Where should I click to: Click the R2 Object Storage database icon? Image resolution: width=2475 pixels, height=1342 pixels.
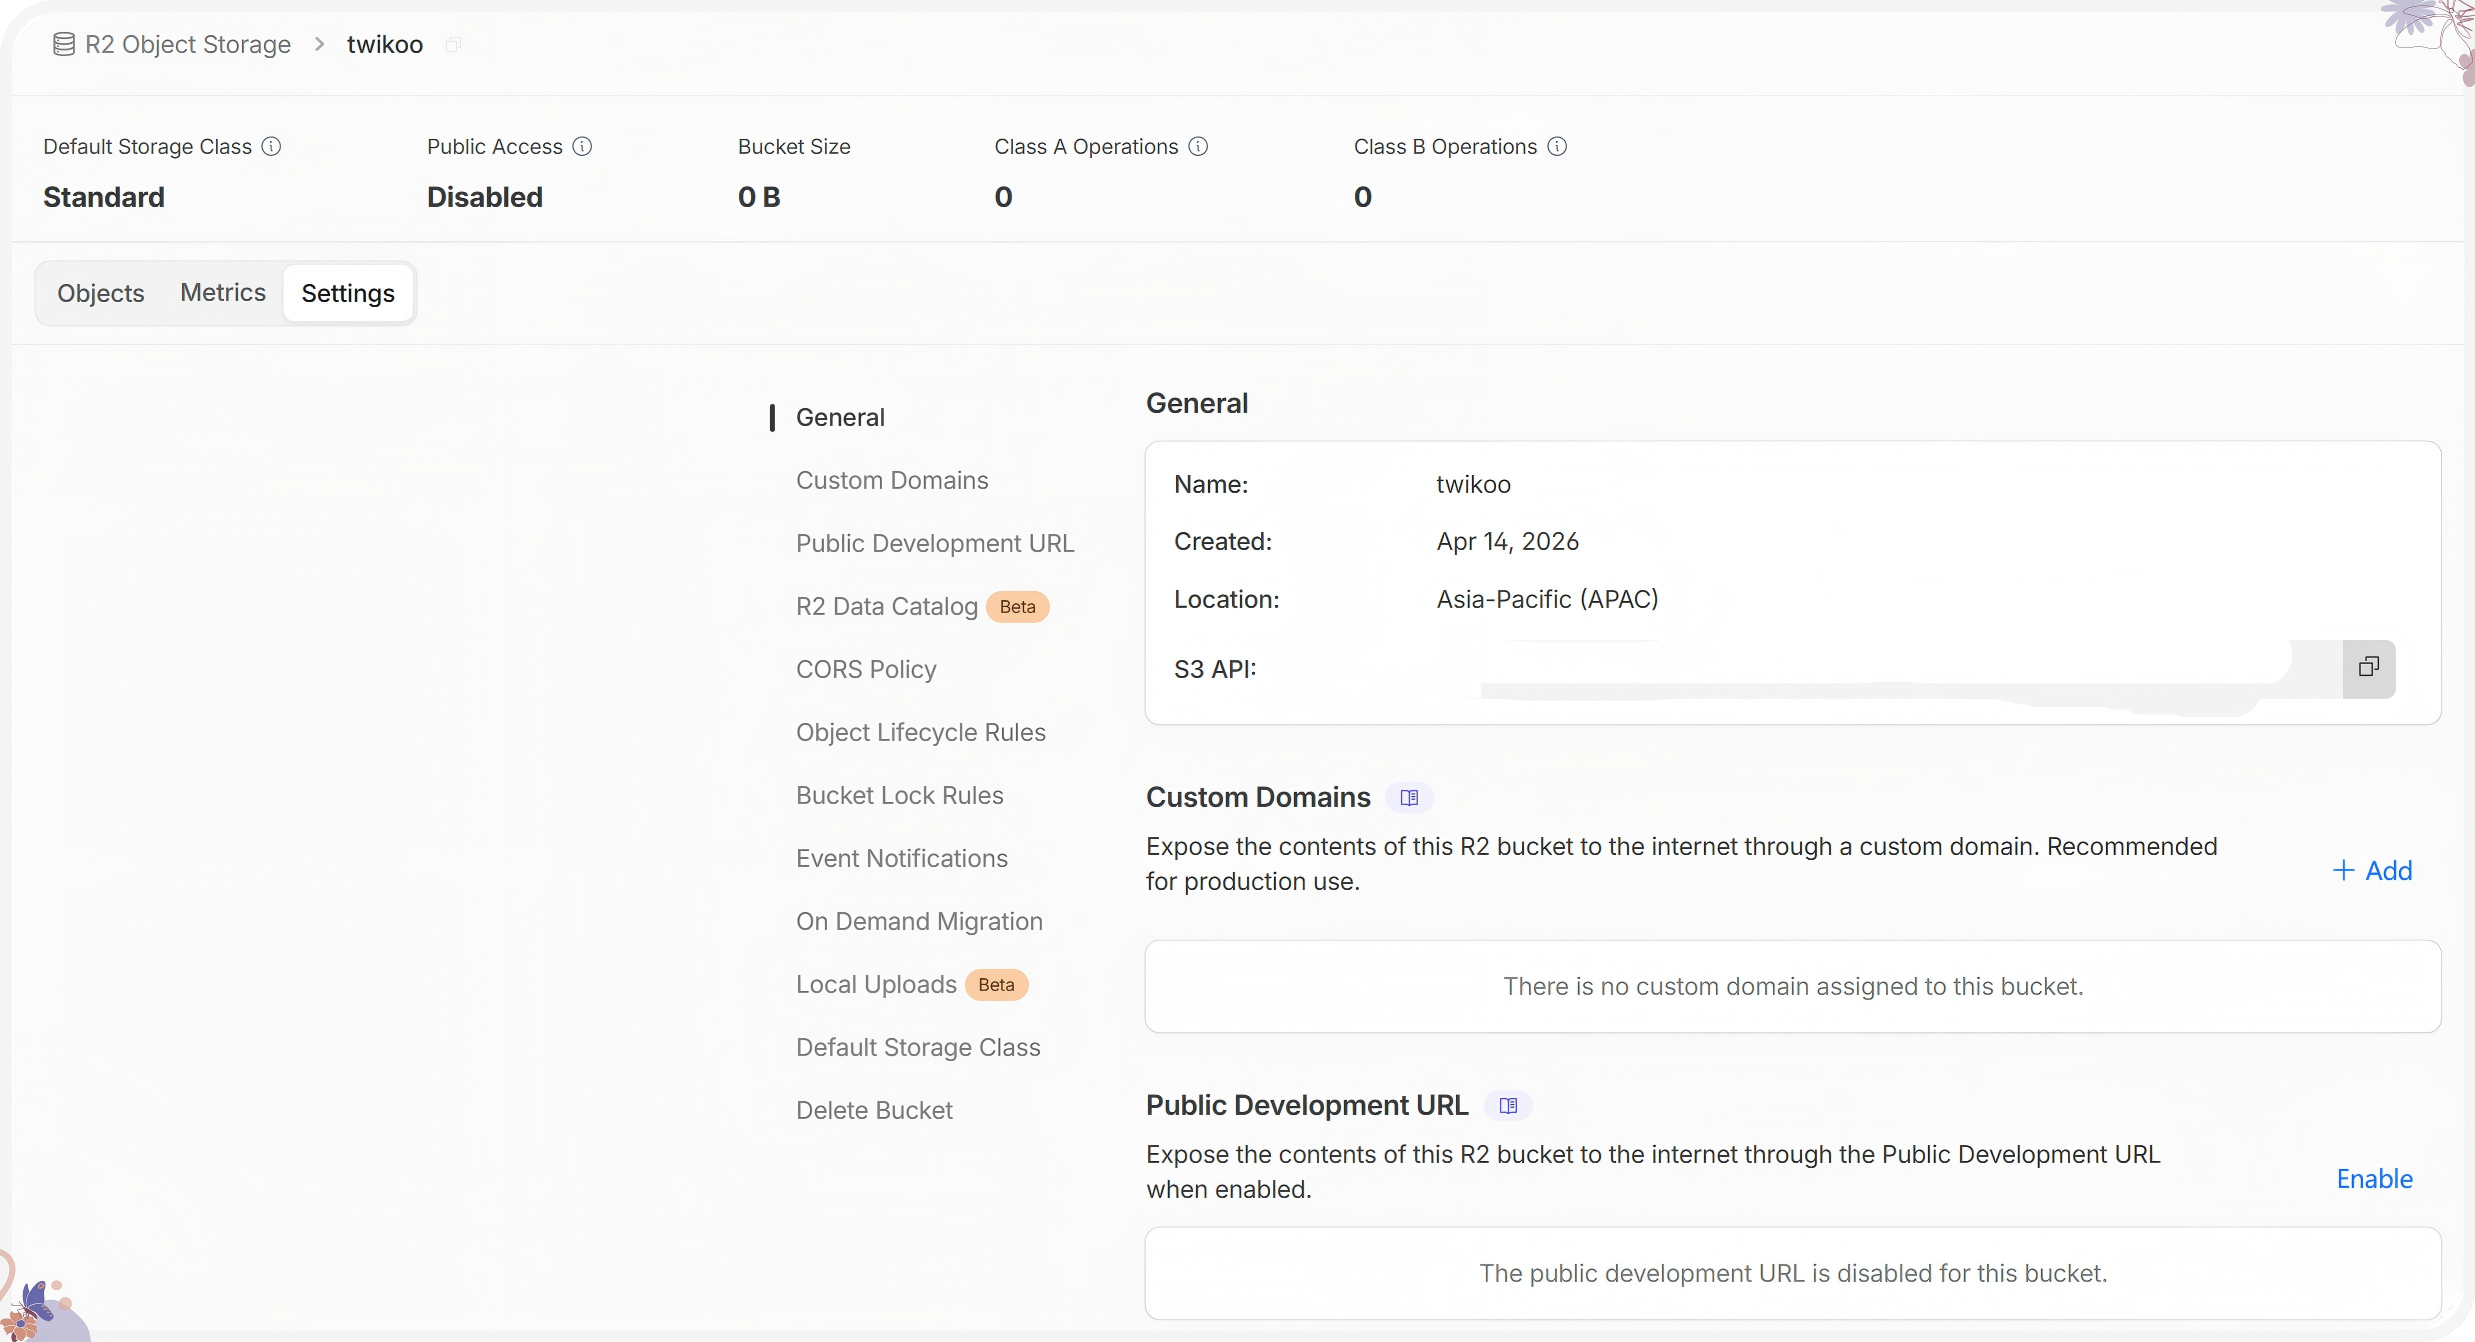pyautogui.click(x=64, y=45)
